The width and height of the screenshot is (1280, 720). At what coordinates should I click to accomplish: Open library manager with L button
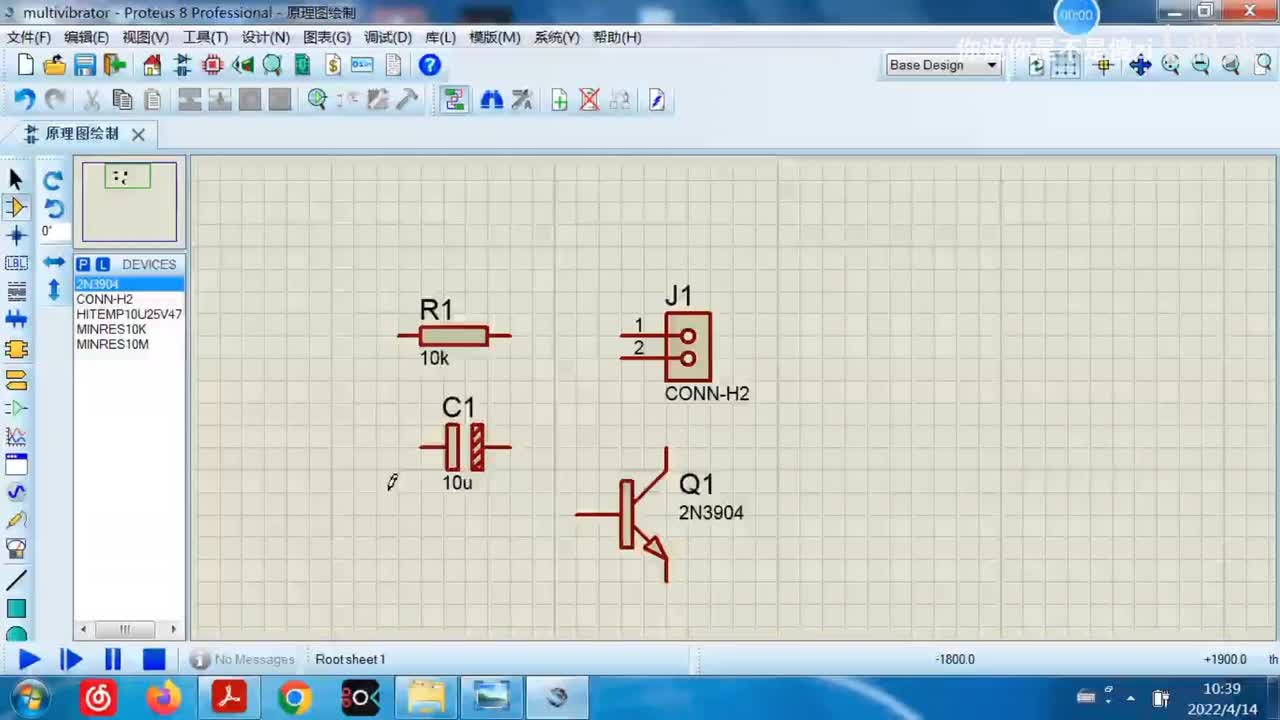102,264
